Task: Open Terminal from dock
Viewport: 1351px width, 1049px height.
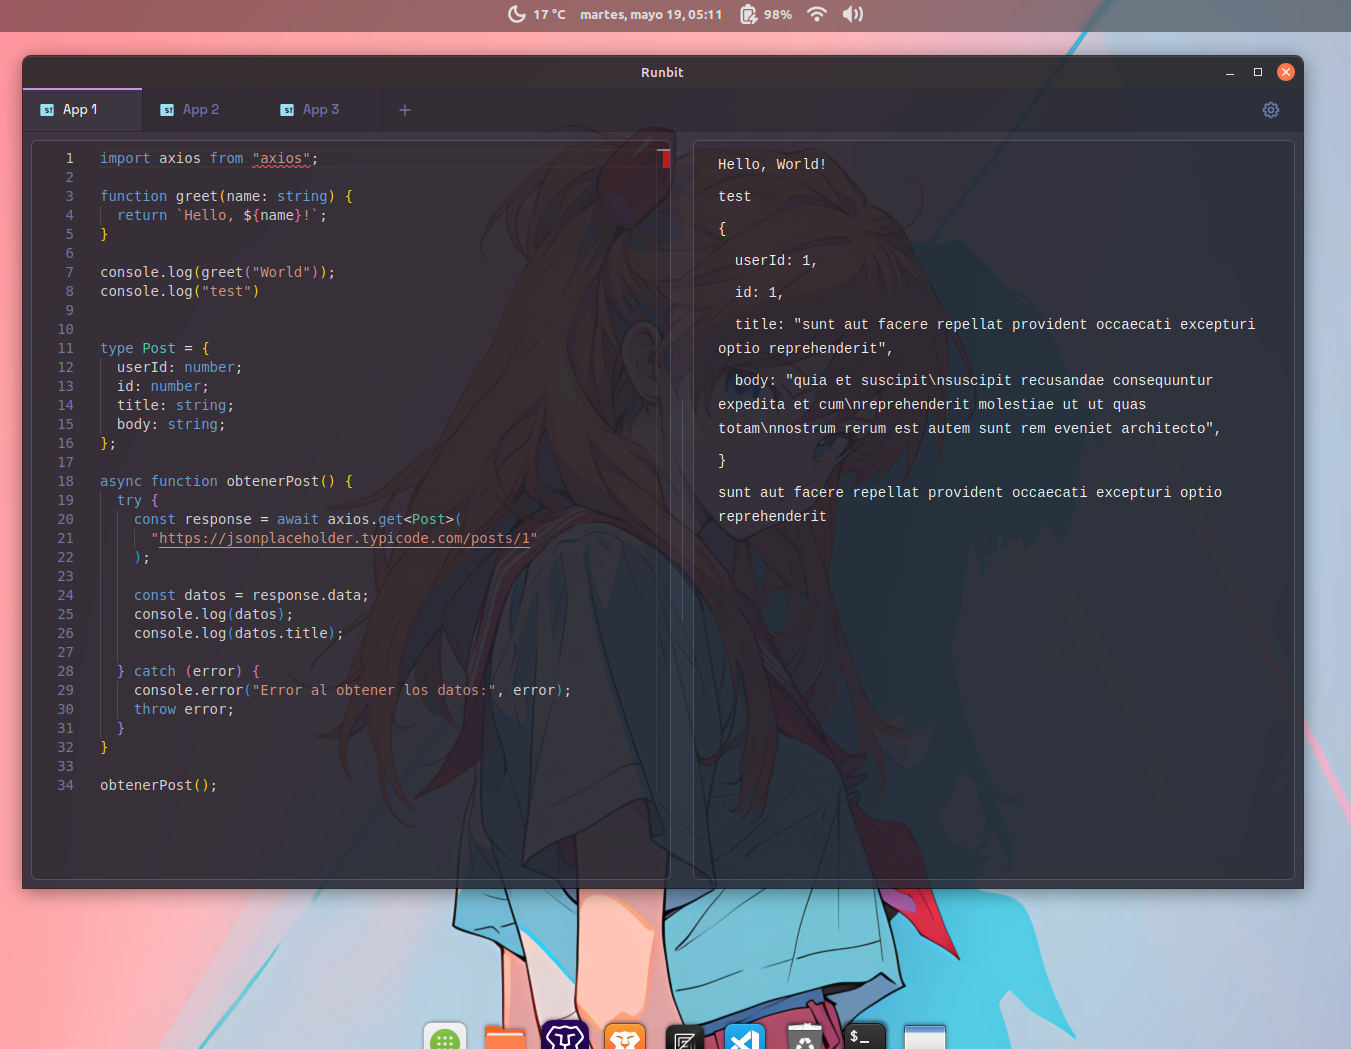Action: [865, 1037]
